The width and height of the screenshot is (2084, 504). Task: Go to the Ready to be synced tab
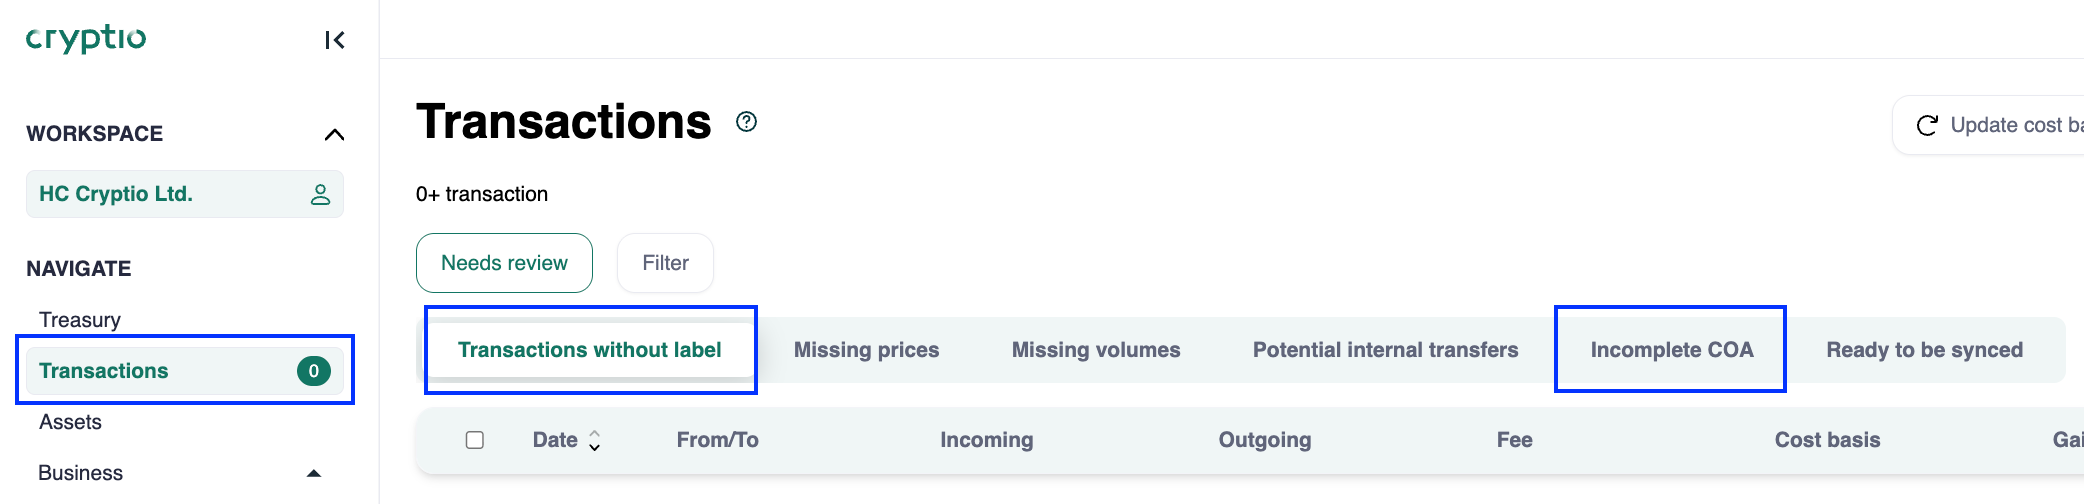1924,350
